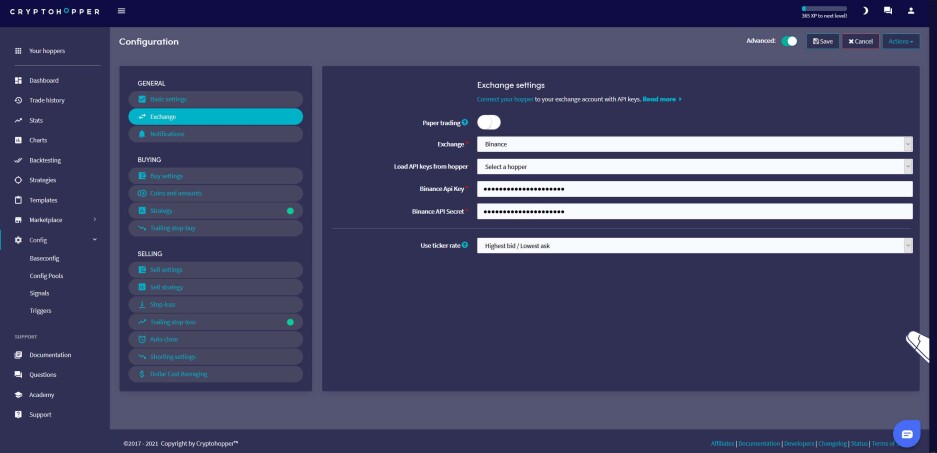Select the Notifications tab
This screenshot has width=937, height=453.
tap(216, 134)
